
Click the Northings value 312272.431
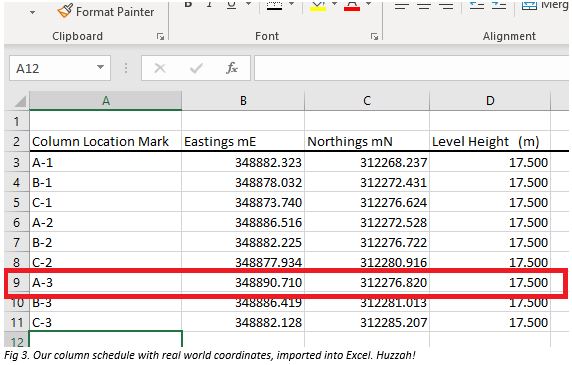(367, 182)
